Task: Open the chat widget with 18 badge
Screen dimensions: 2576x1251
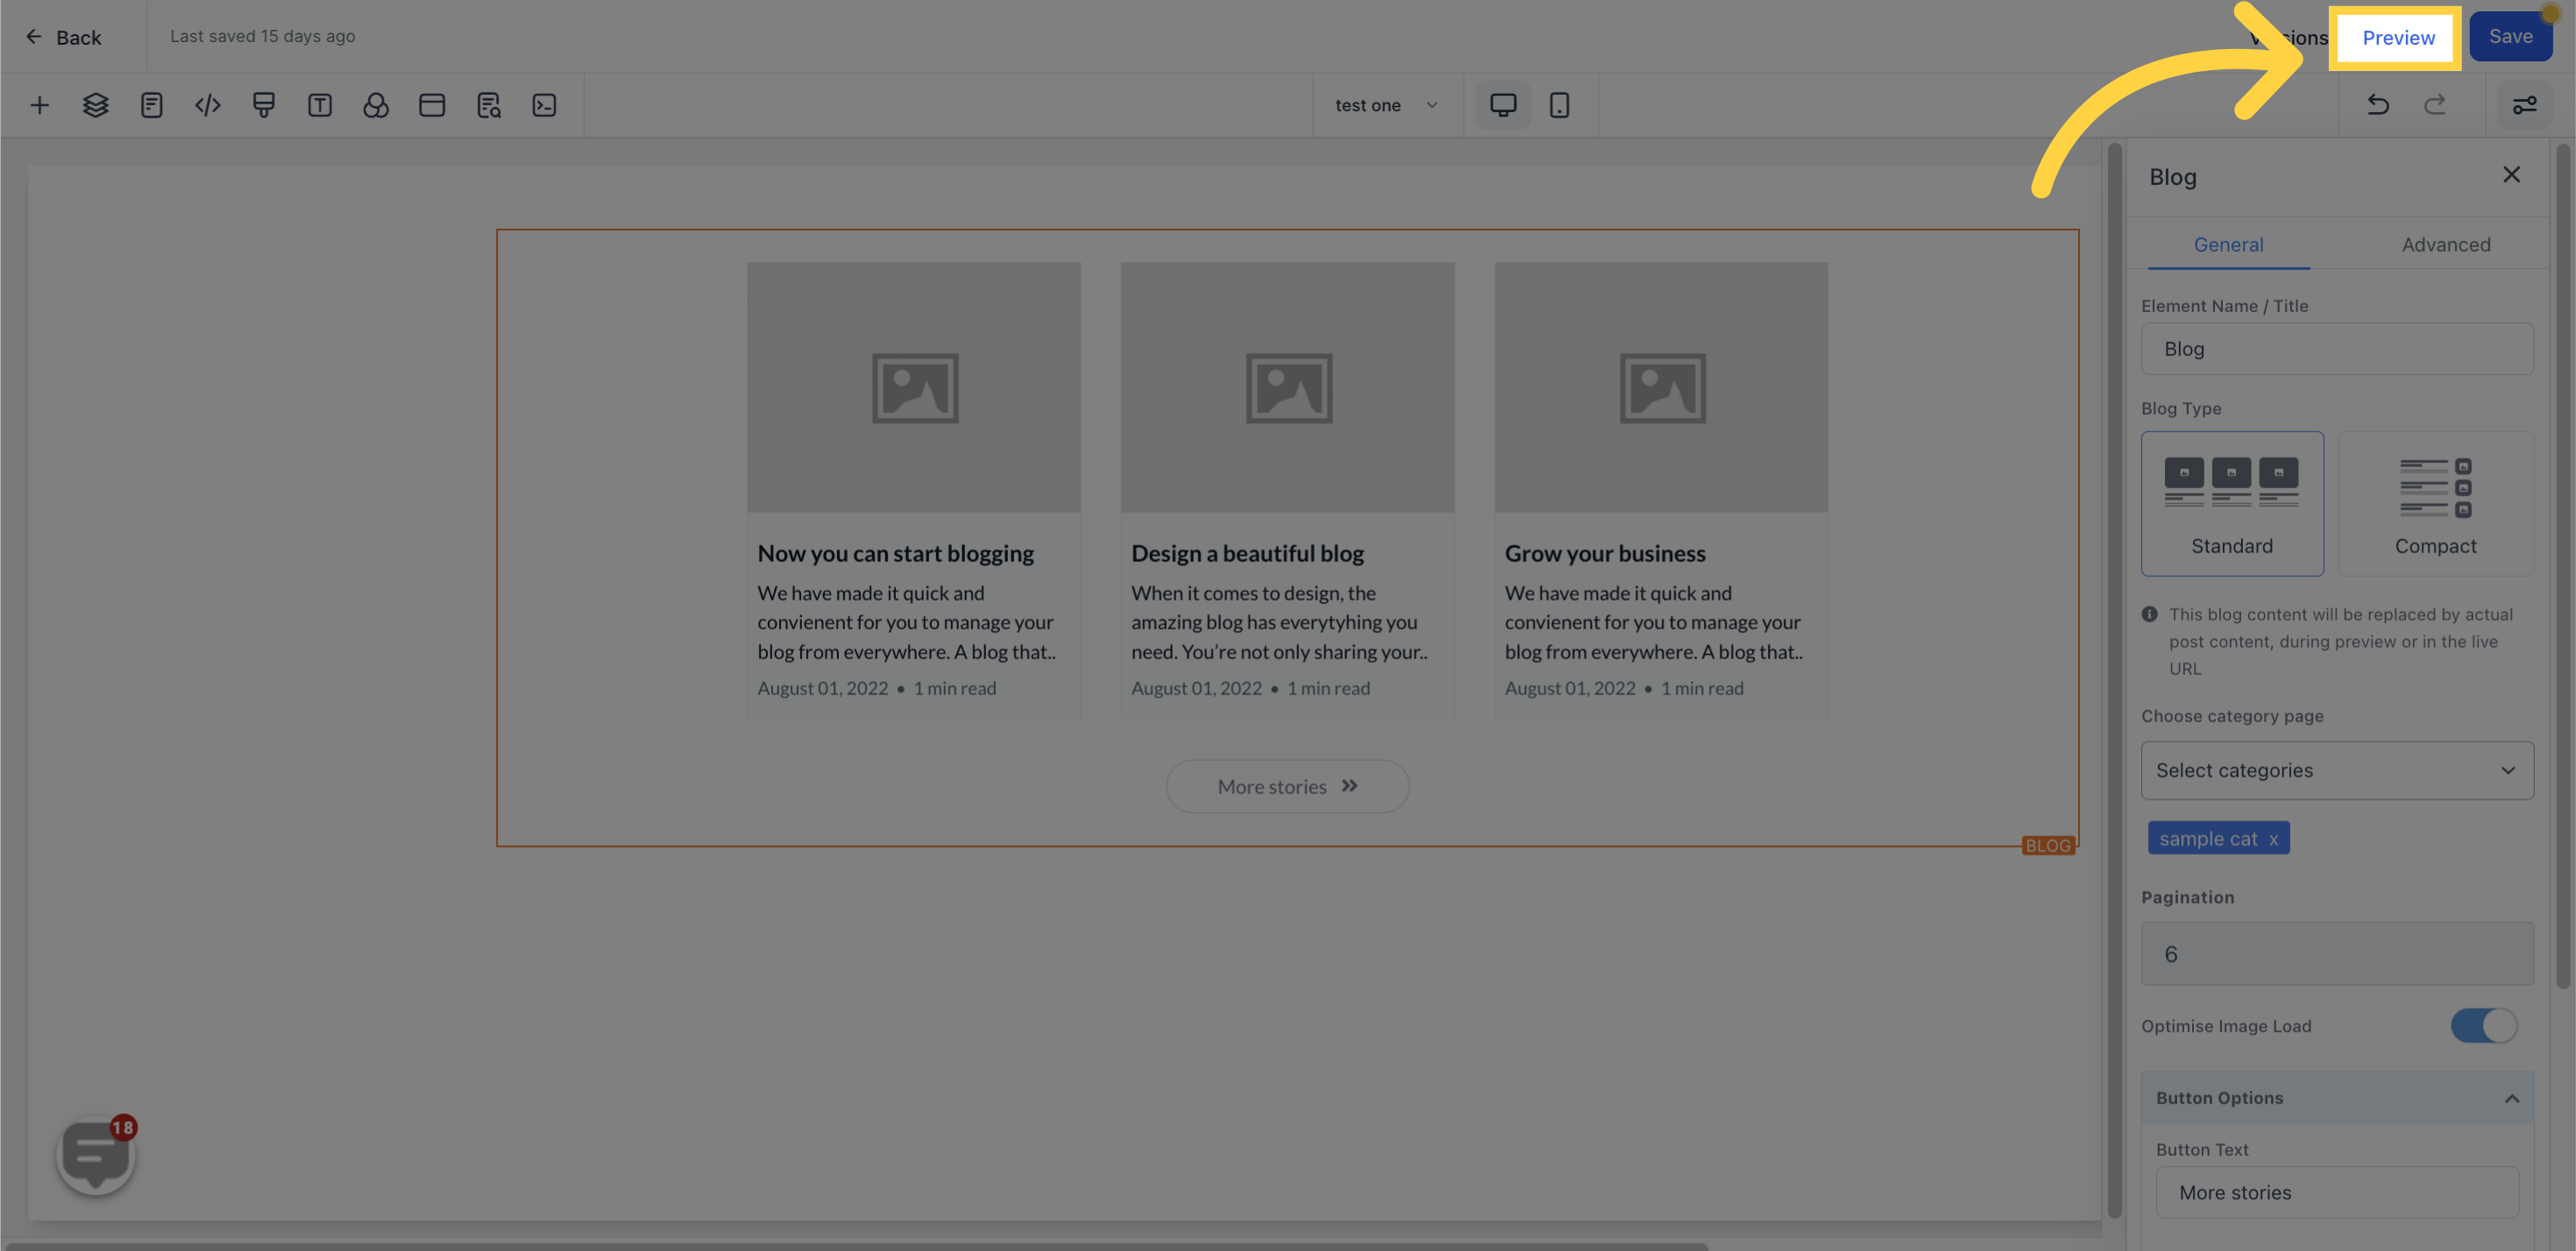Action: pos(96,1155)
